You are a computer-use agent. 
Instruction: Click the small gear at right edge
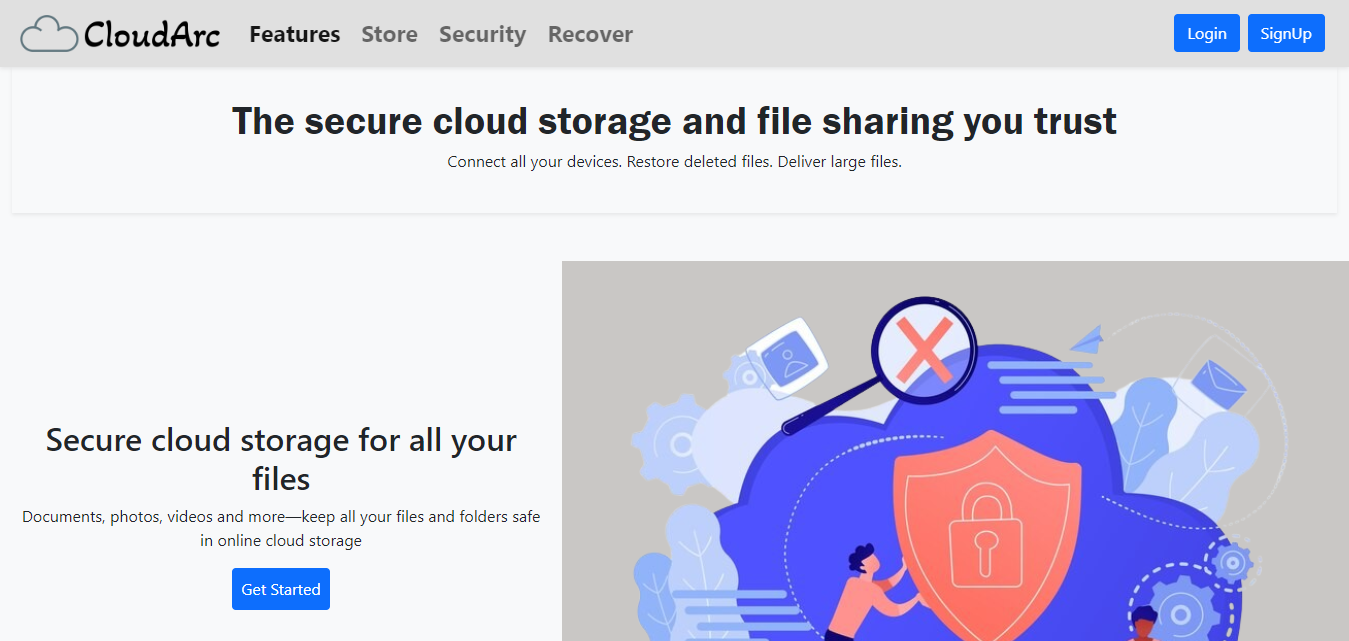click(1233, 563)
